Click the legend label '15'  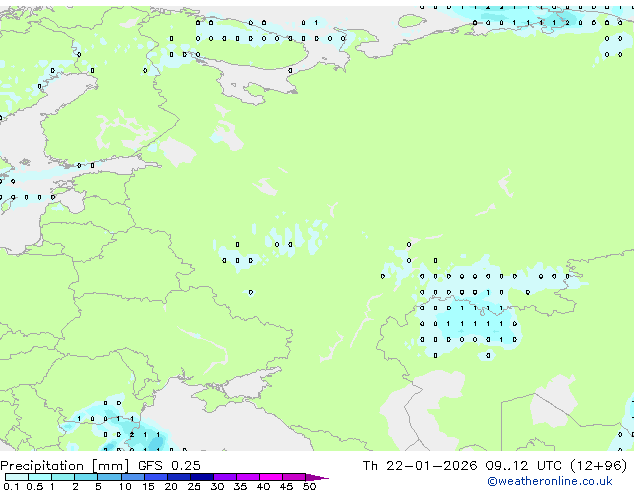(x=148, y=486)
